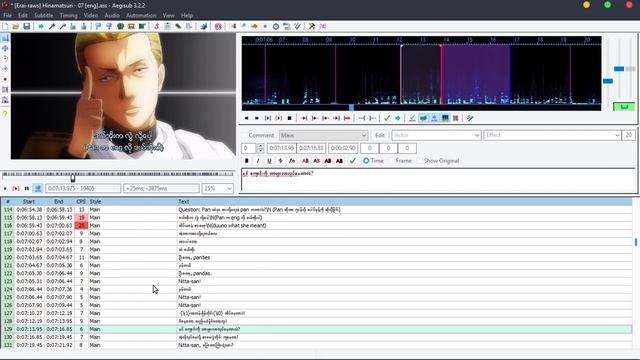Open the Edit menu
Image resolution: width=640 pixels, height=360 pixels.
pyautogui.click(x=23, y=16)
